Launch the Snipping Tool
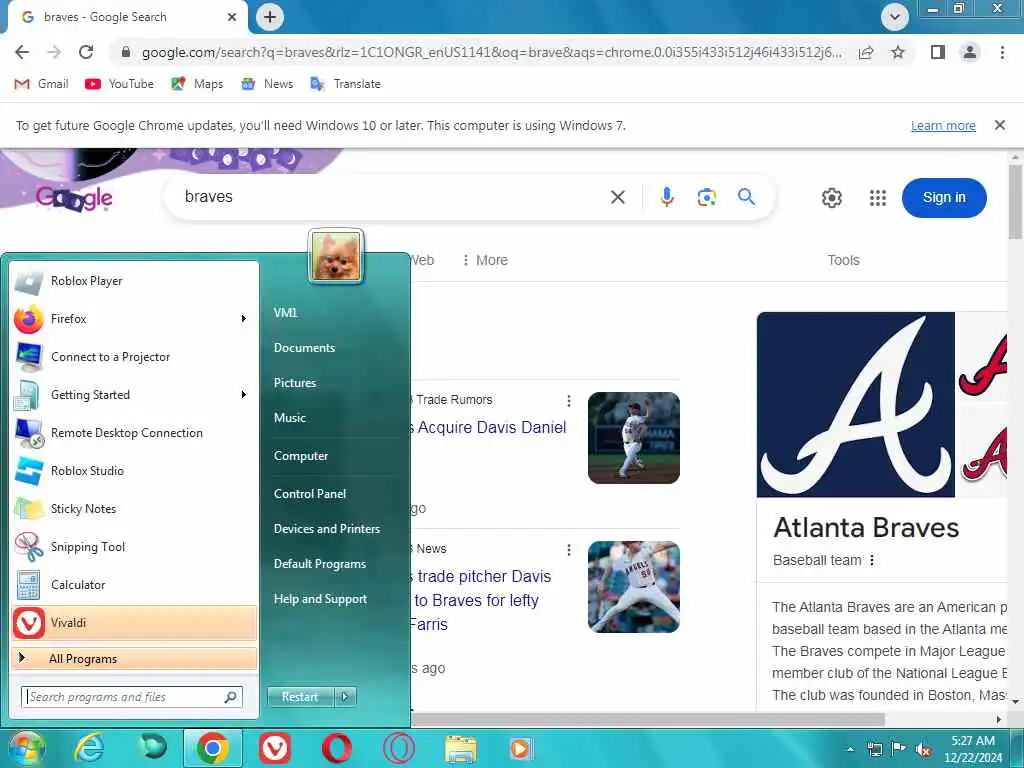The width and height of the screenshot is (1024, 768). pos(134,547)
